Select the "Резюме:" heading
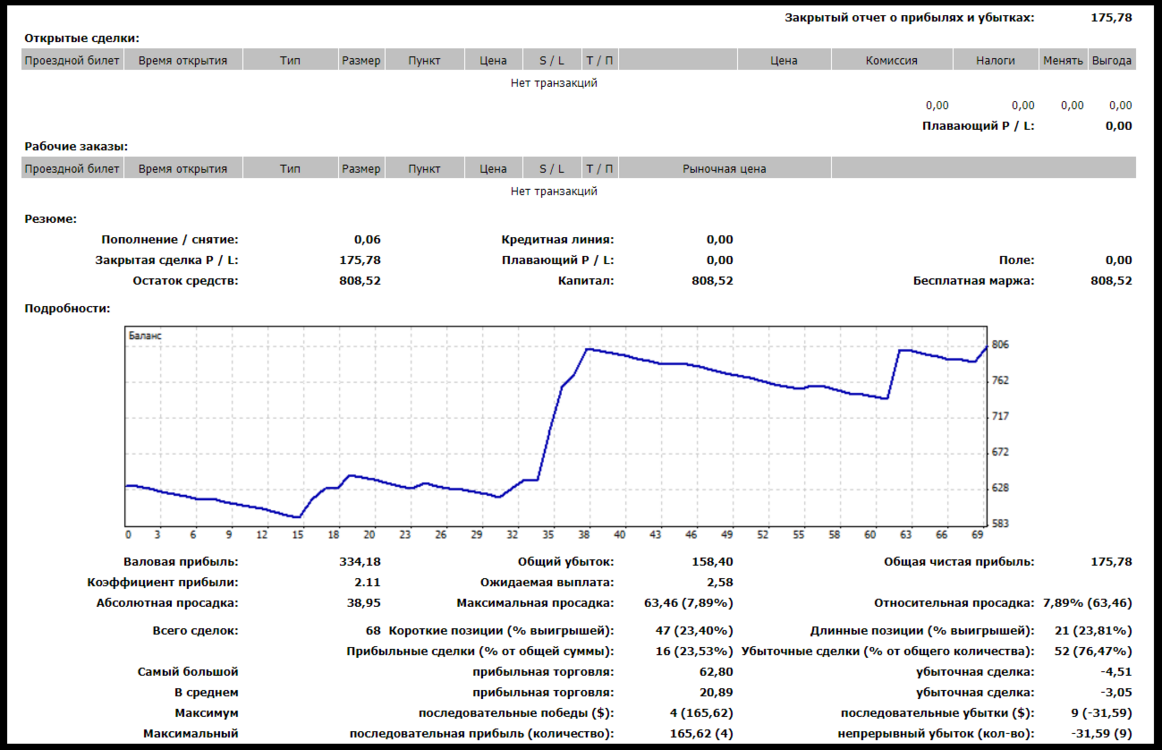 coord(50,219)
